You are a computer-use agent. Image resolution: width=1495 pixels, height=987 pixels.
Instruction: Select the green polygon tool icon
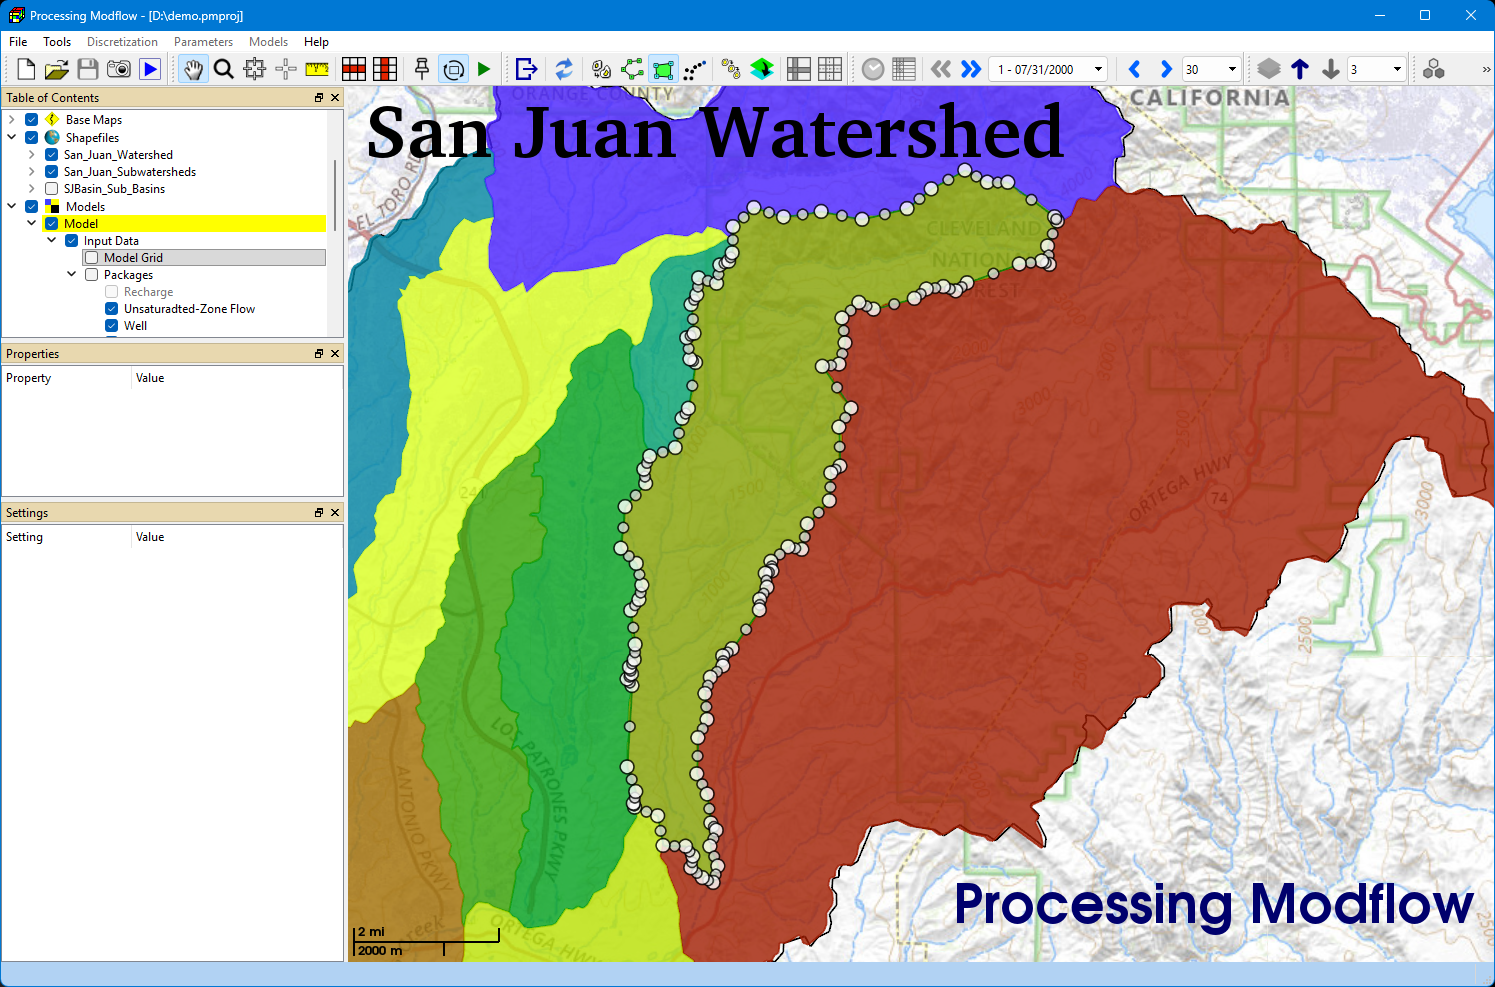(663, 69)
